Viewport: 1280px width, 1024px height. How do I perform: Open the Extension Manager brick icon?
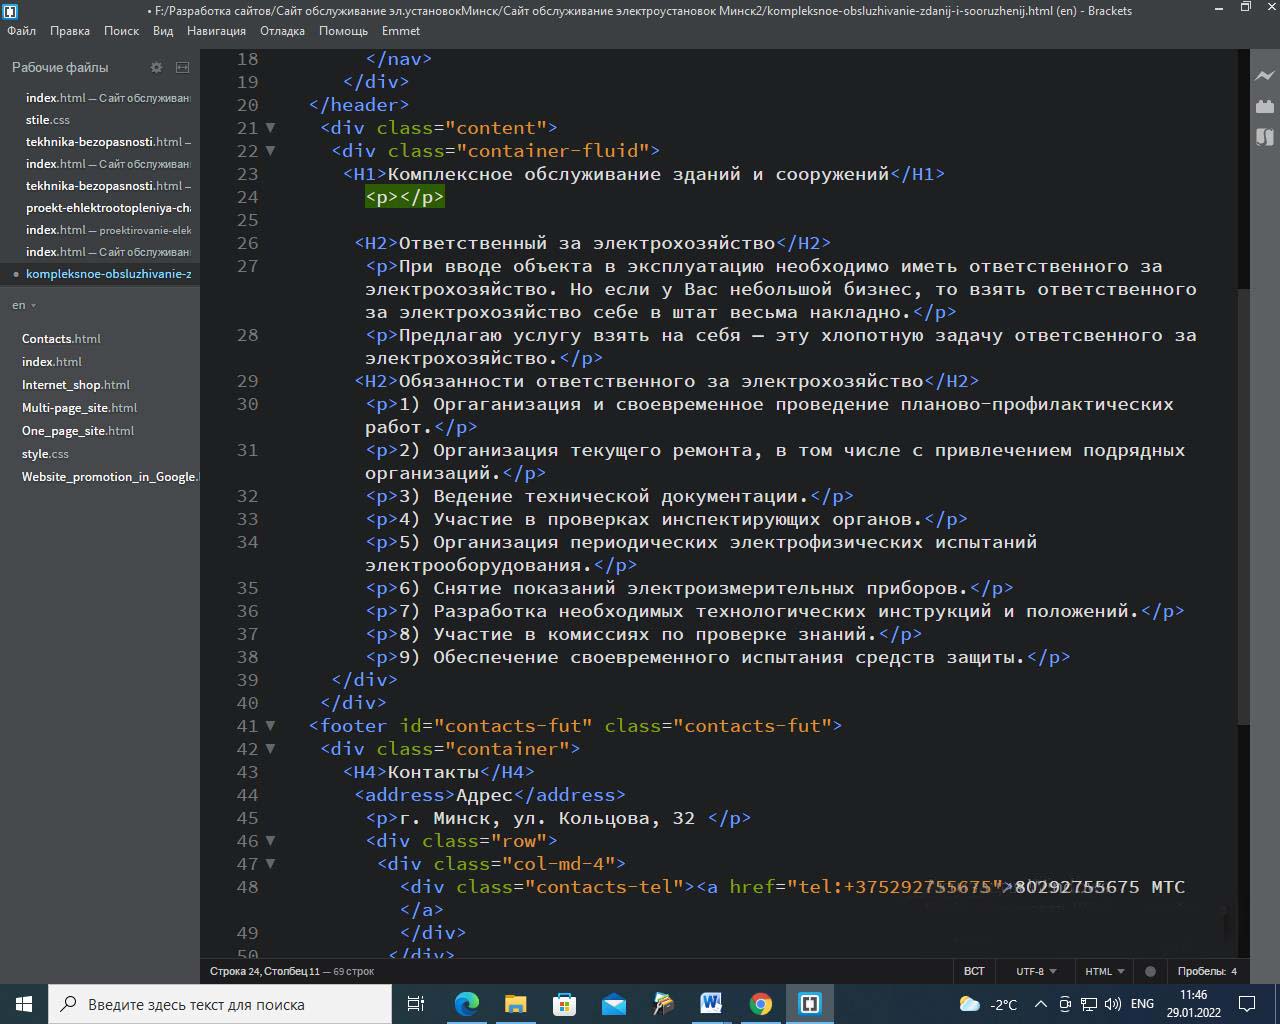(1265, 106)
